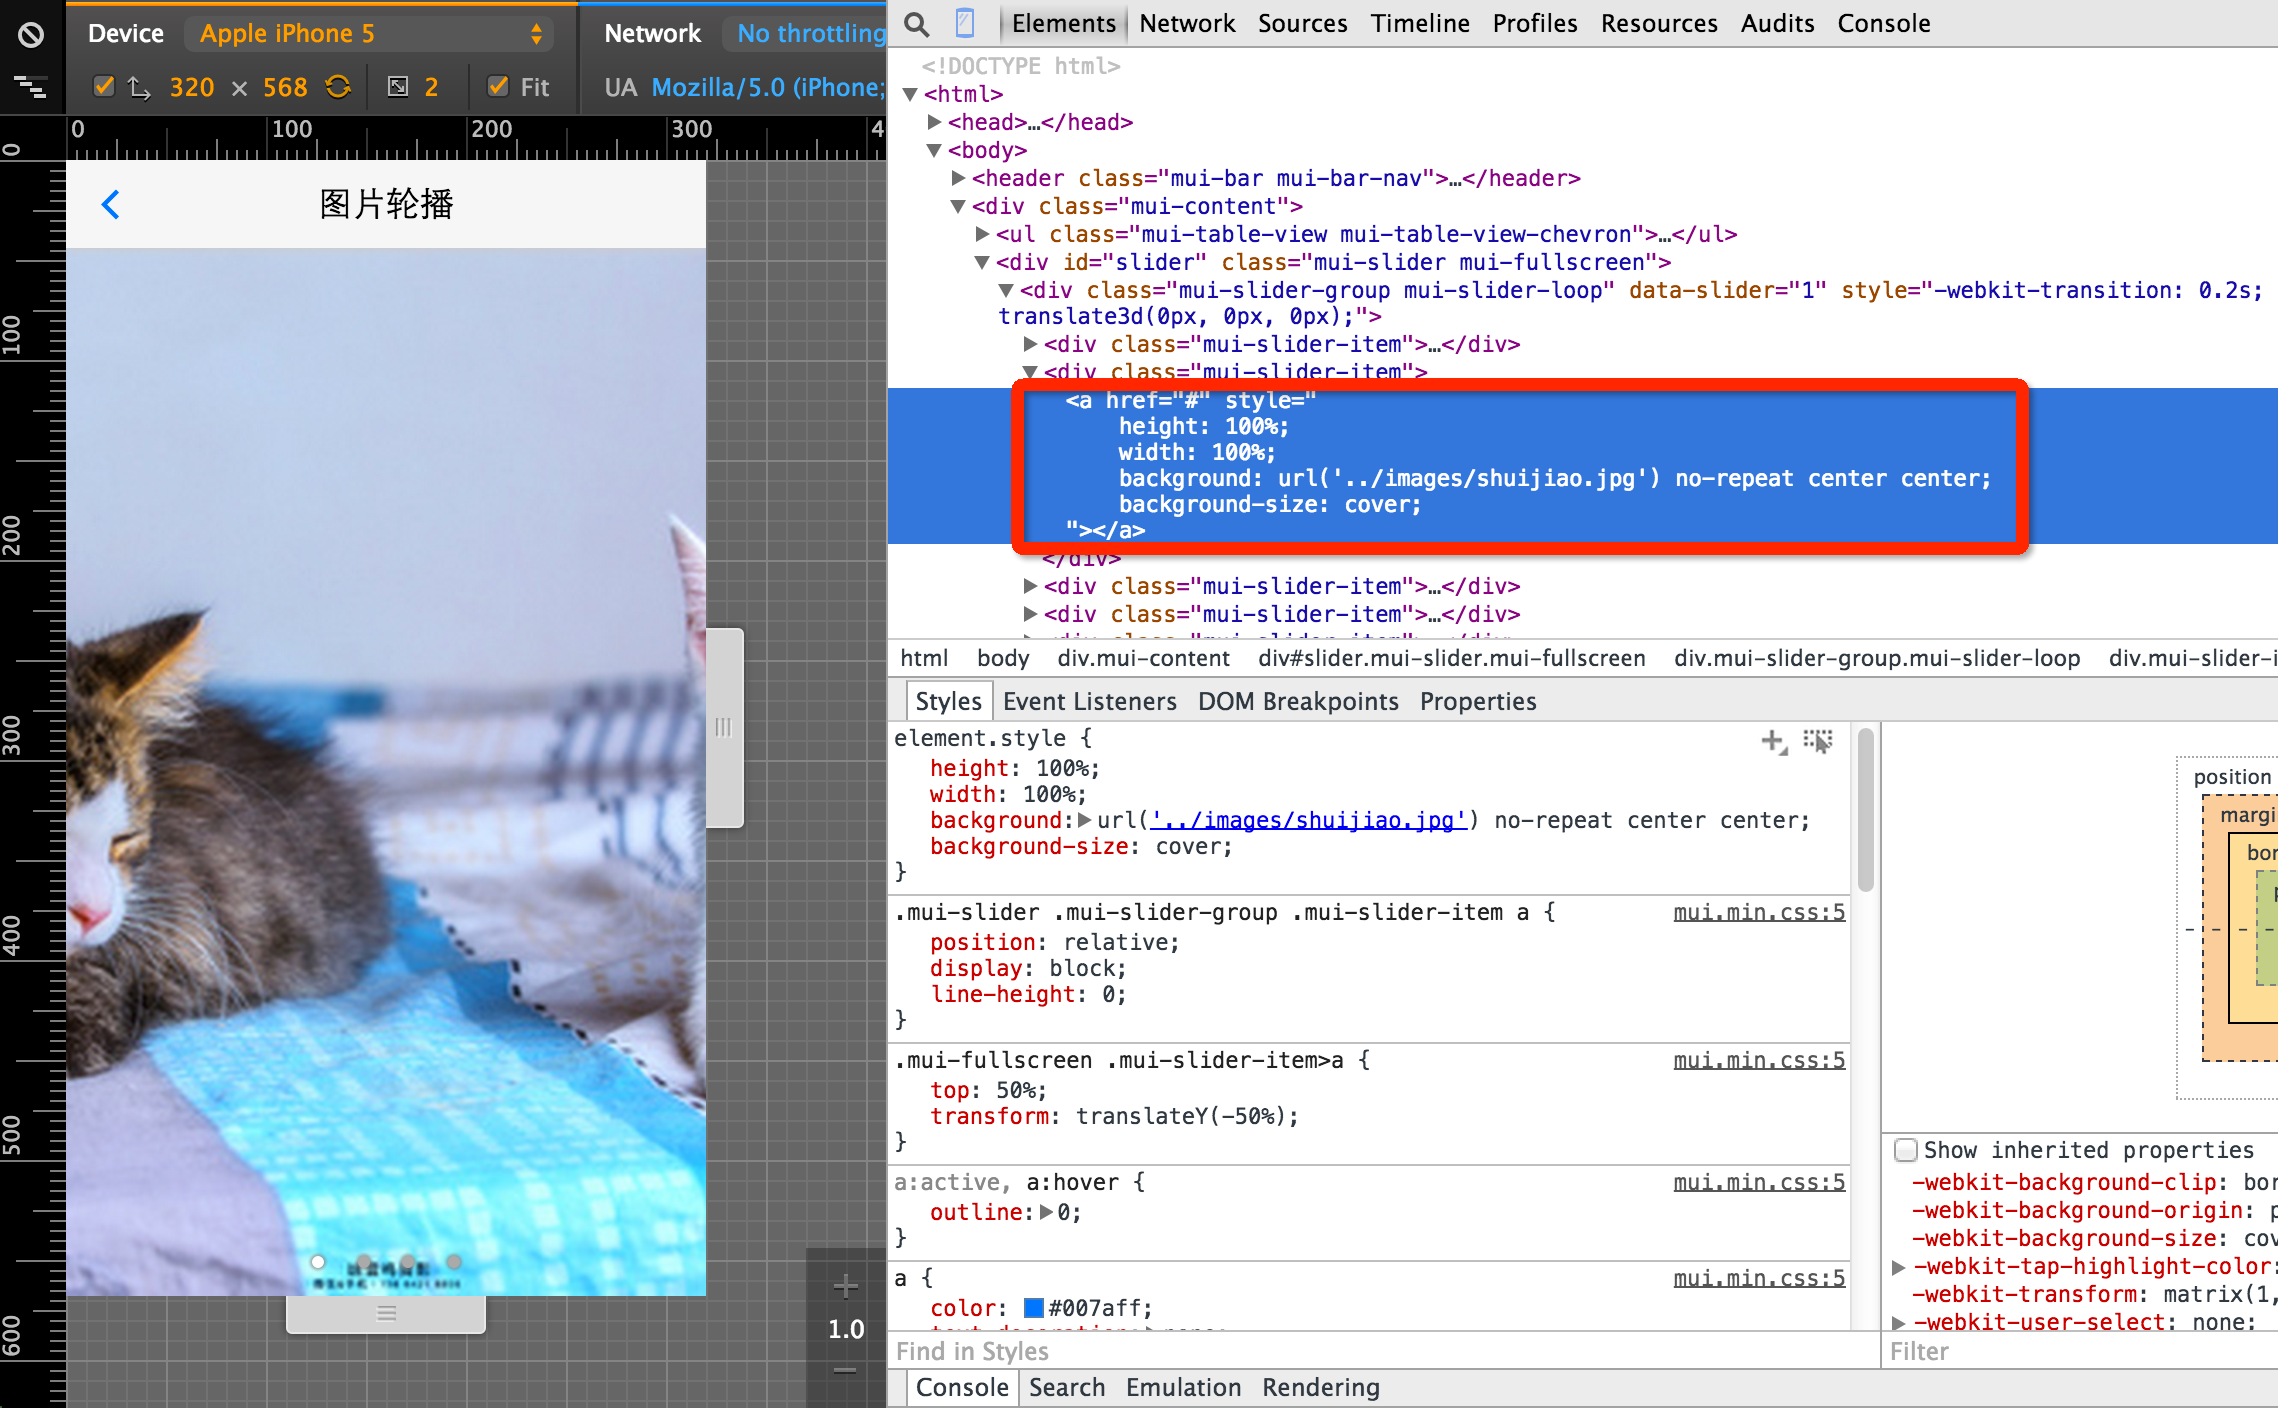The width and height of the screenshot is (2278, 1408).
Task: Switch to the Sources panel tab
Action: pos(1302,23)
